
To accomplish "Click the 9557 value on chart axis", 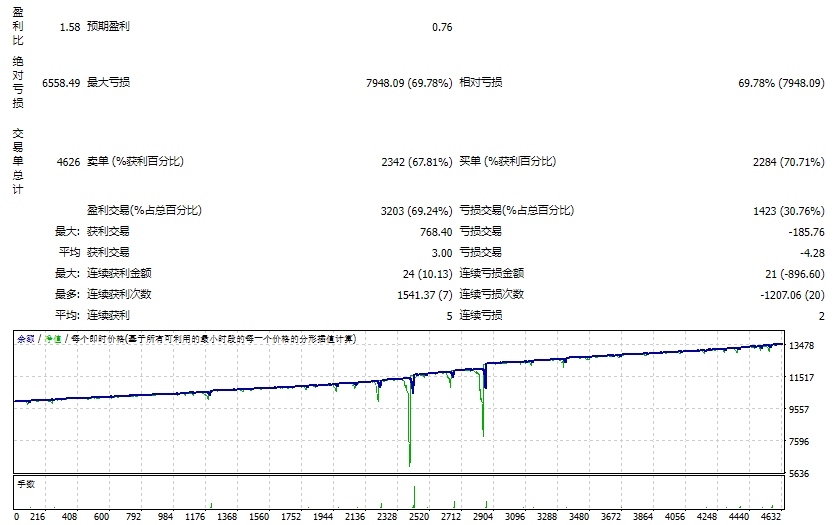I will pos(799,410).
